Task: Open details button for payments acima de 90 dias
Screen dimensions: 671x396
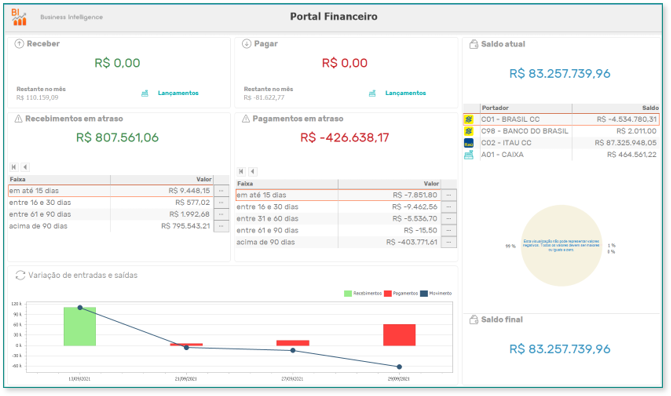Action: tap(448, 242)
